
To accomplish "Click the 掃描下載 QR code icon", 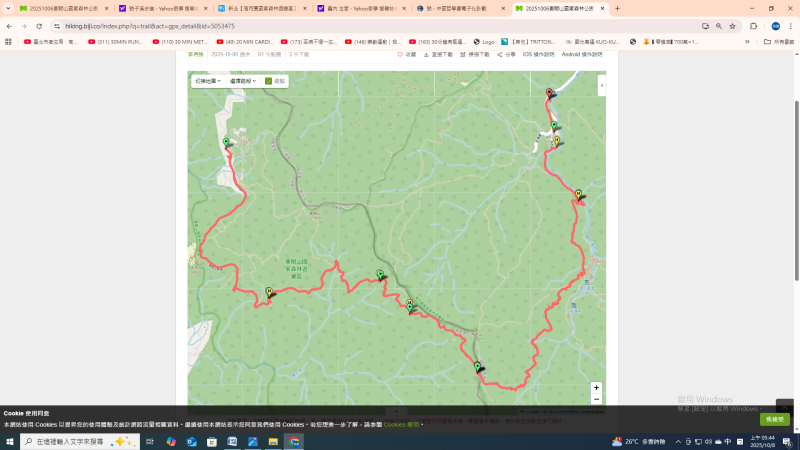I will tap(463, 54).
